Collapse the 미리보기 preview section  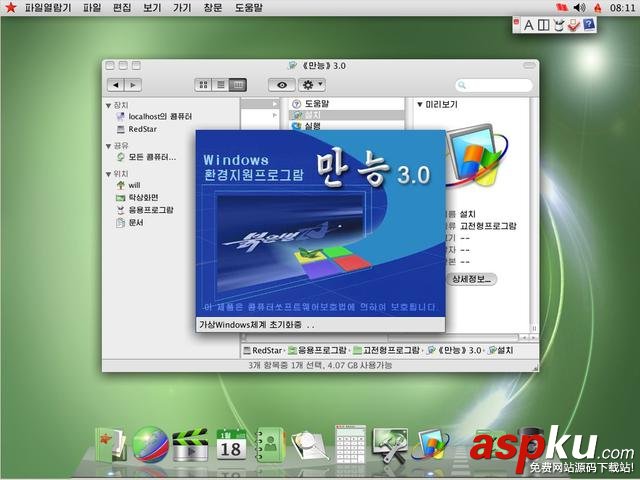click(x=420, y=104)
